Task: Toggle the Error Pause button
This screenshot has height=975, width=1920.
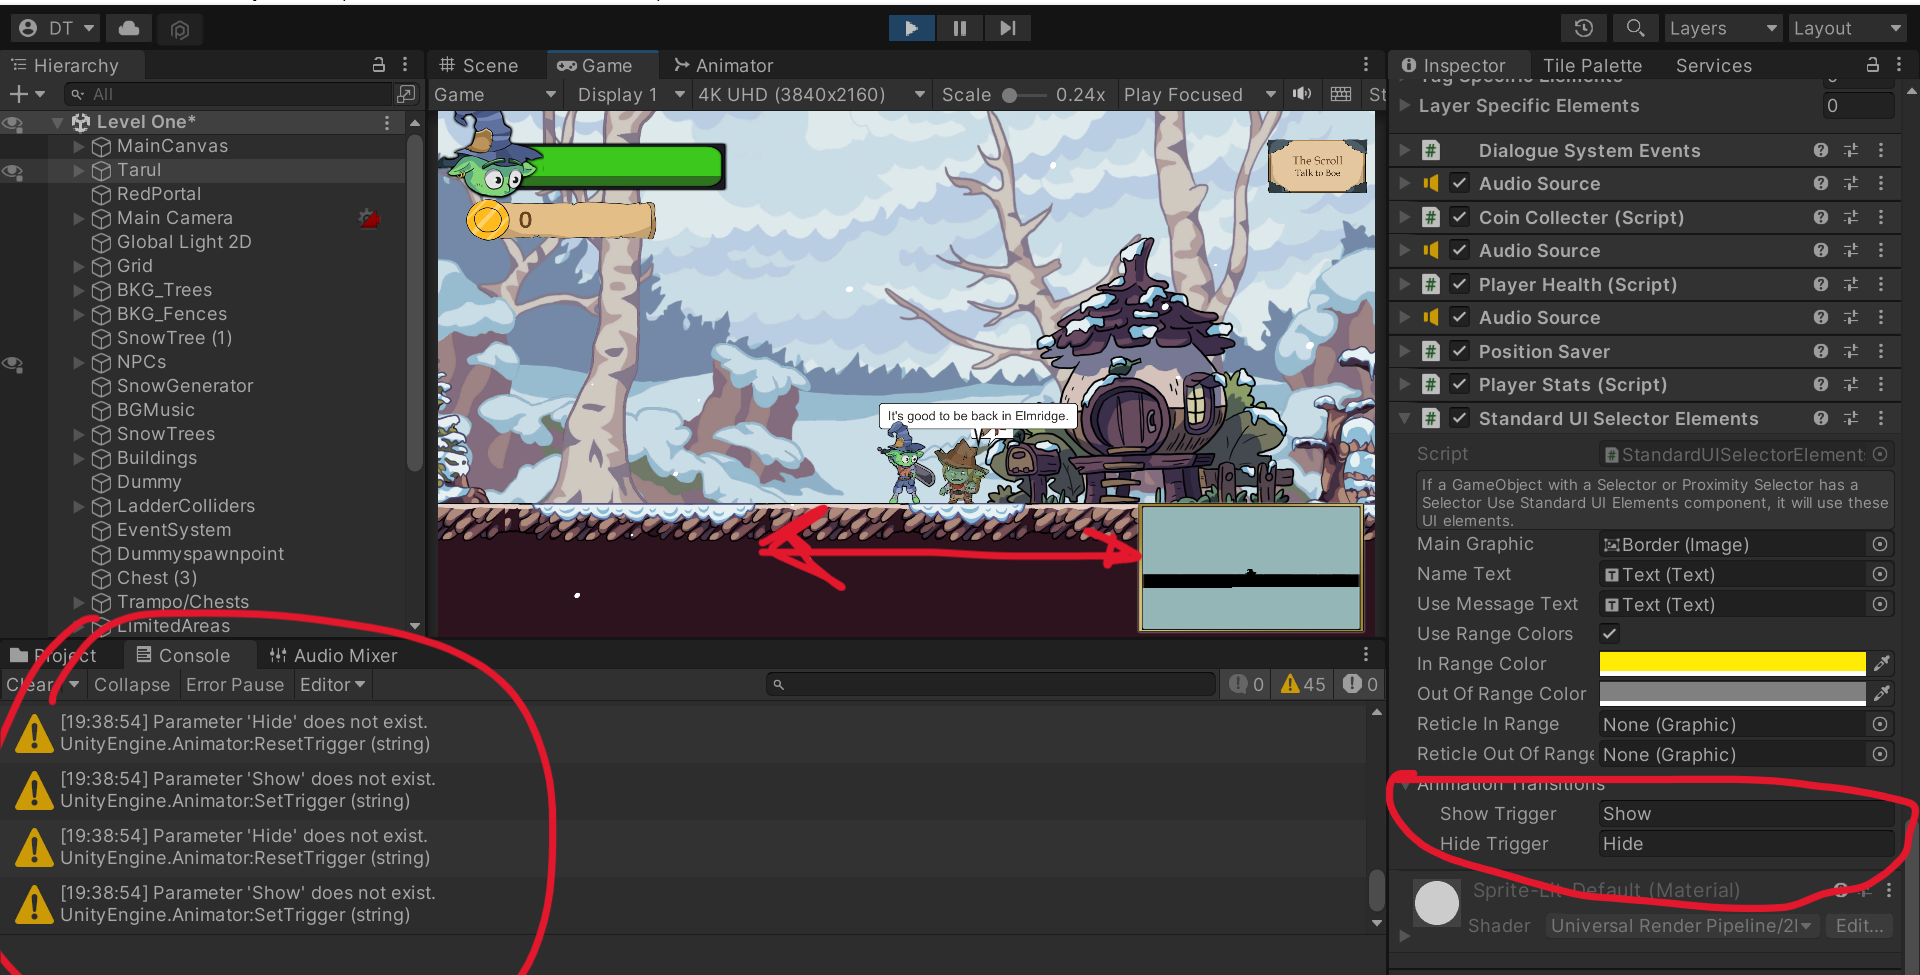Action: coord(235,684)
